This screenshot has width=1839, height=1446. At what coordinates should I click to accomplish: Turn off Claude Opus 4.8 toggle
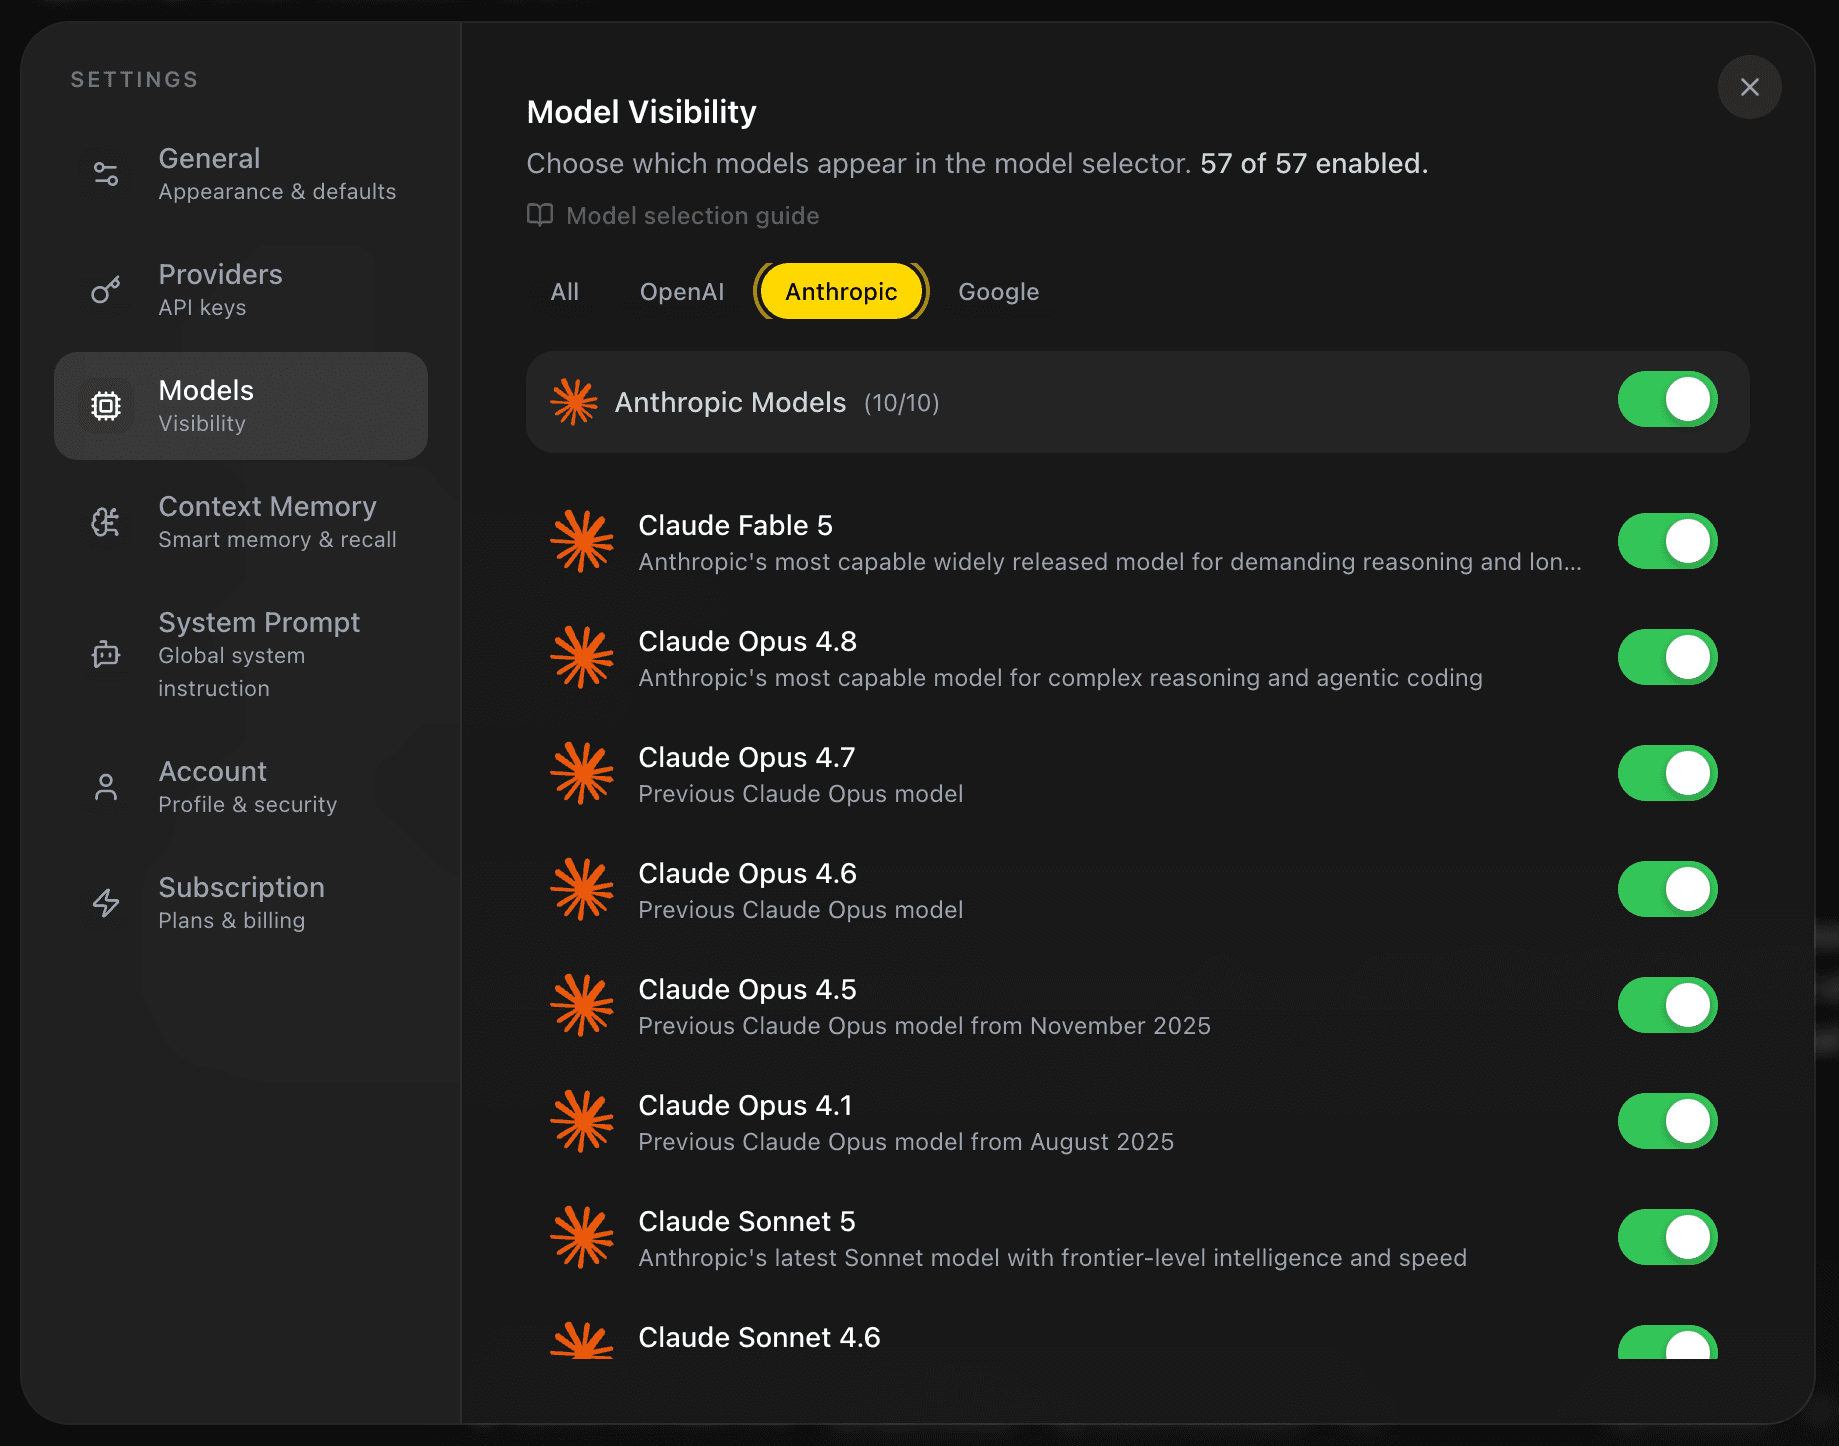pyautogui.click(x=1667, y=657)
